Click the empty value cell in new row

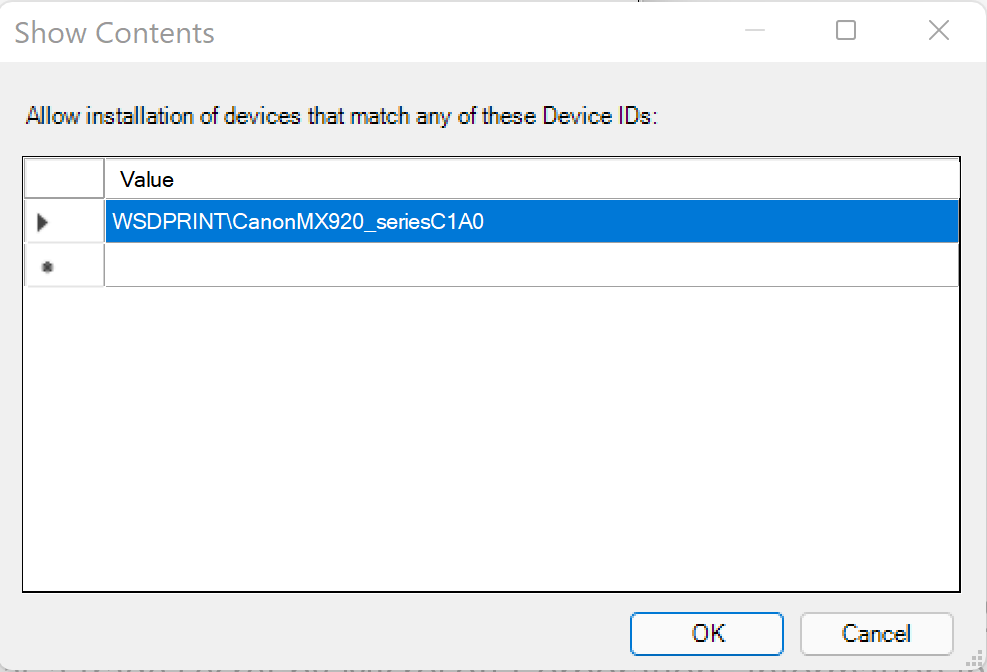(x=530, y=266)
